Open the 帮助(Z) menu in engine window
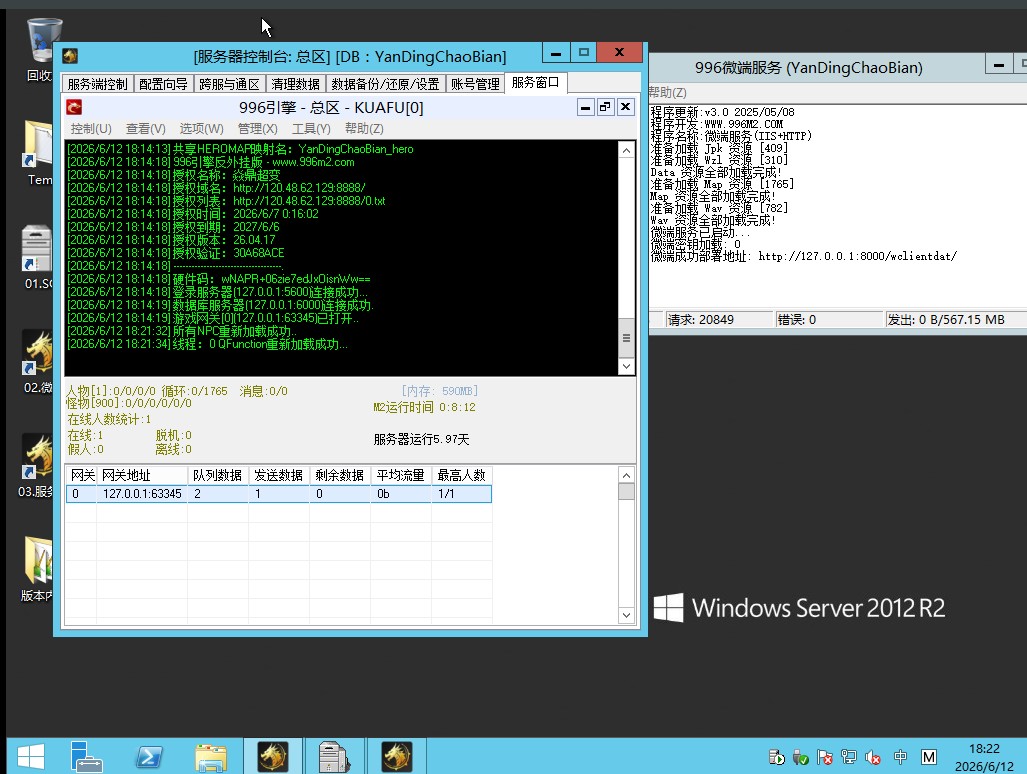 click(x=364, y=128)
